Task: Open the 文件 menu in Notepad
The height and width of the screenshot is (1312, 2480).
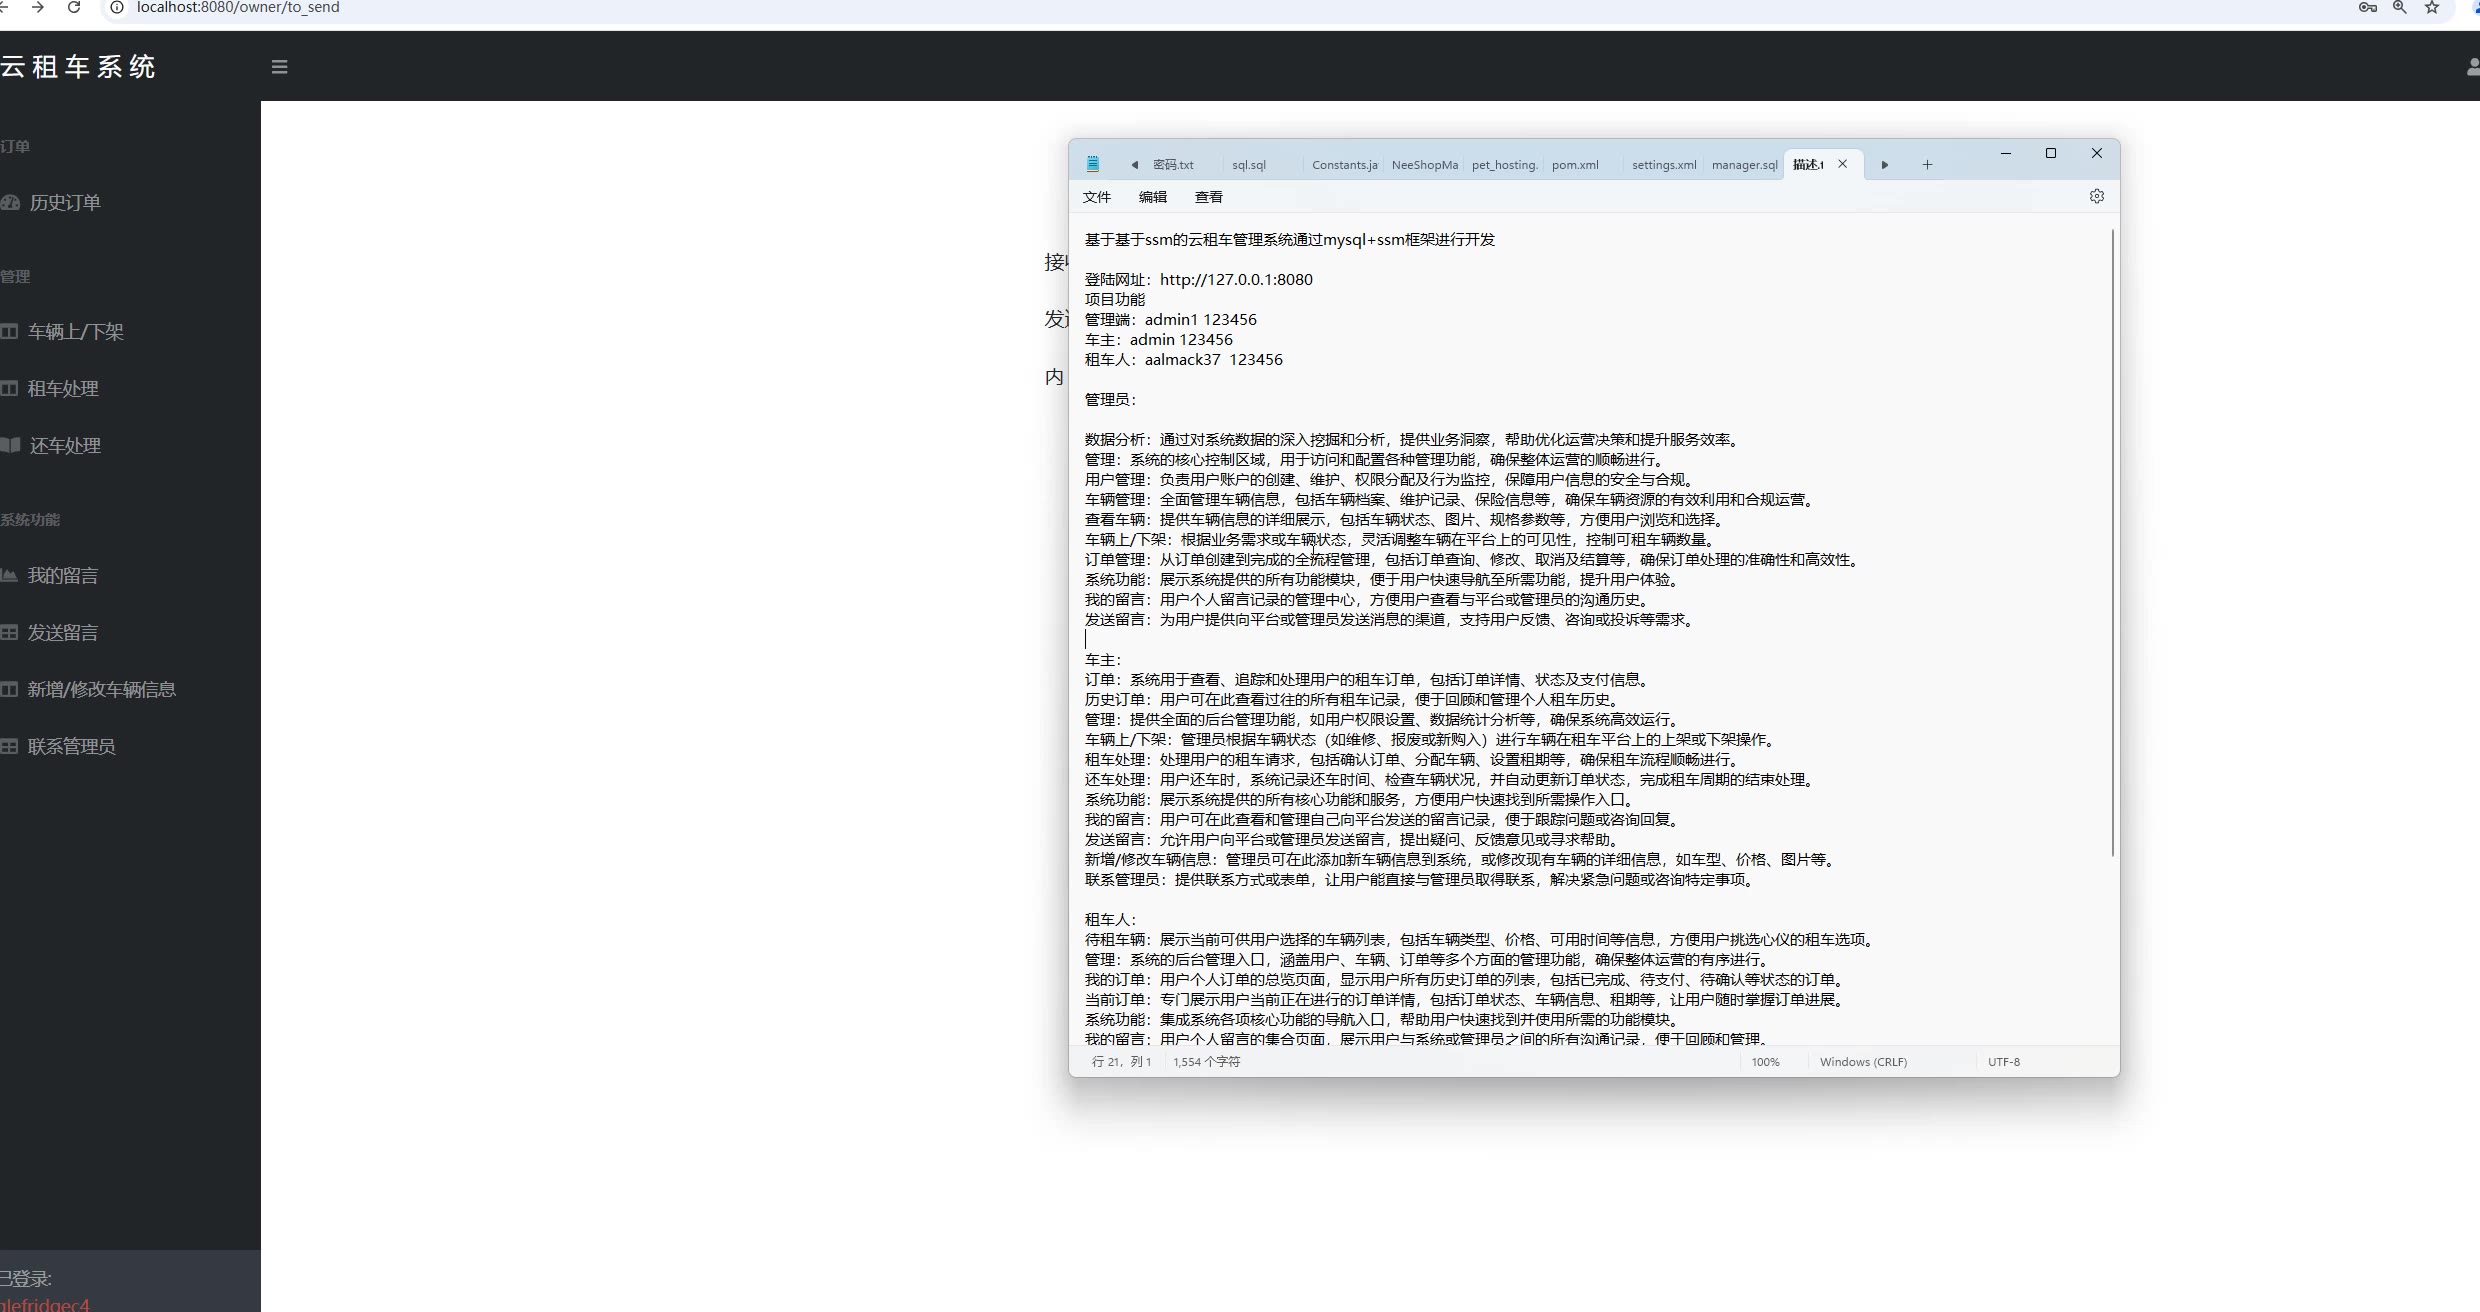Action: pos(1096,197)
